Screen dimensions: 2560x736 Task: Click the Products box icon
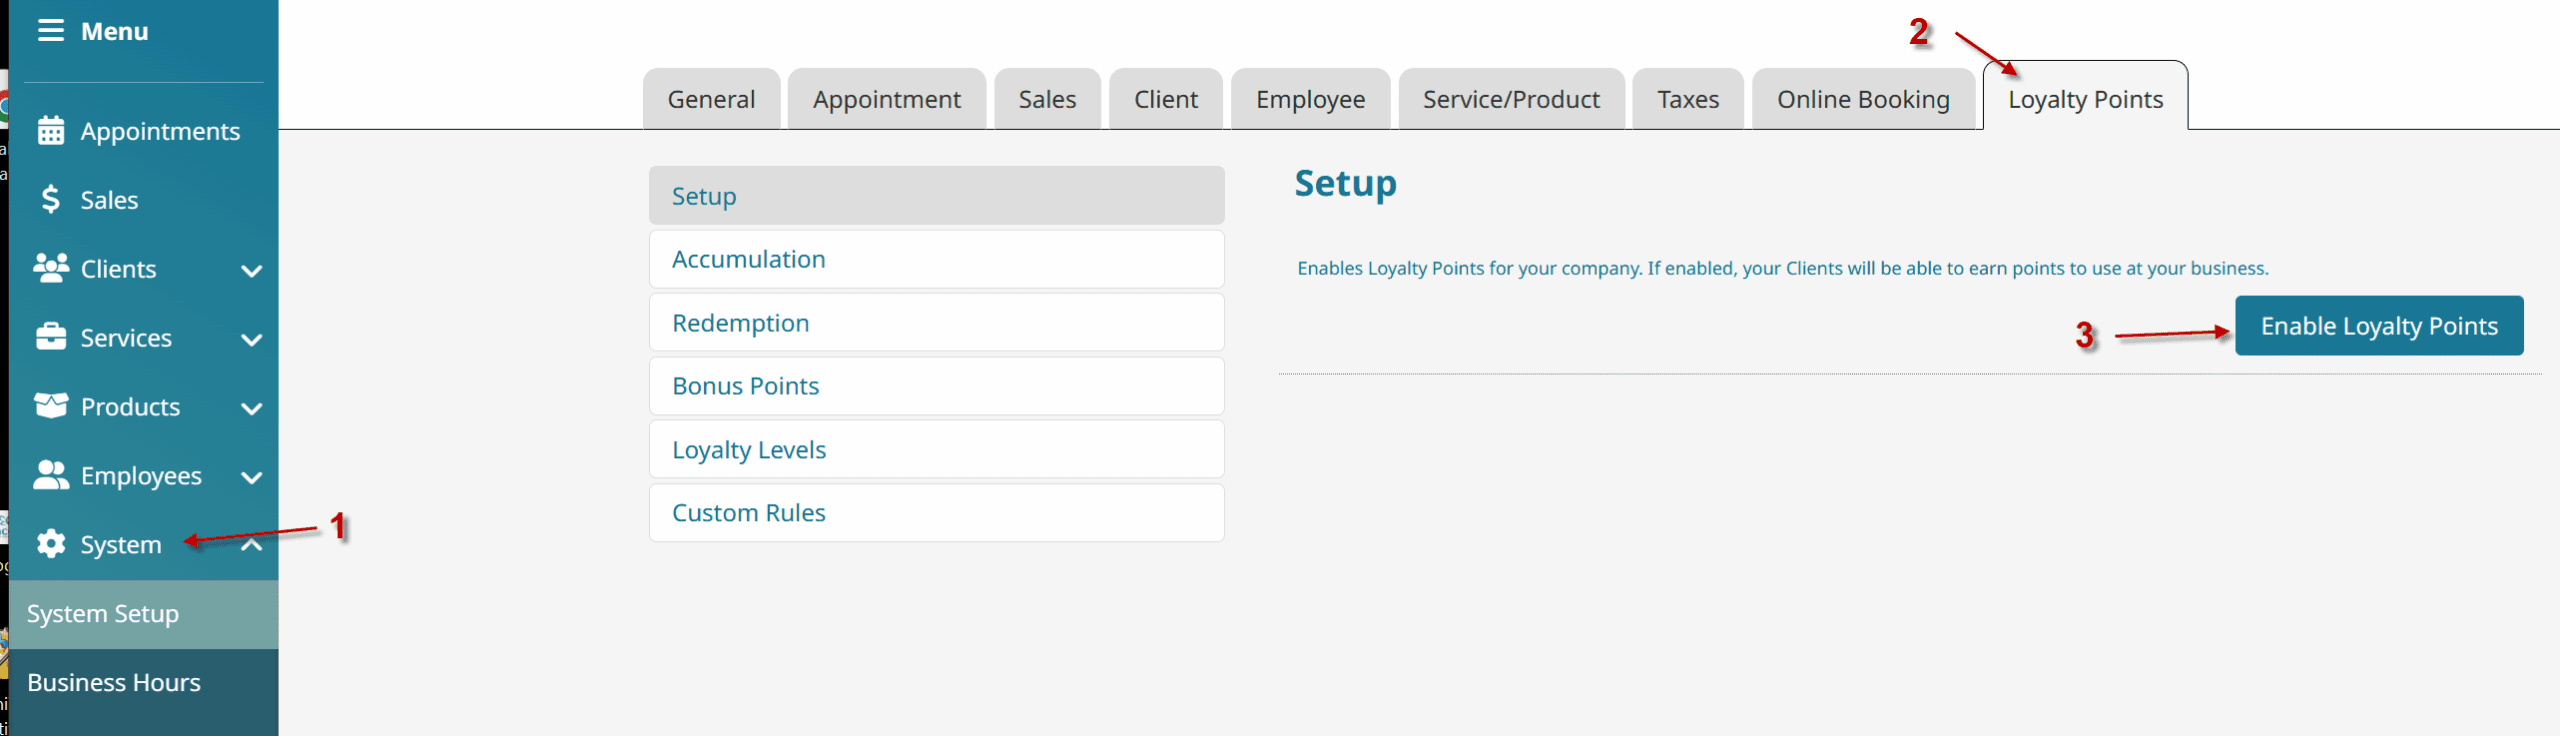click(x=51, y=406)
